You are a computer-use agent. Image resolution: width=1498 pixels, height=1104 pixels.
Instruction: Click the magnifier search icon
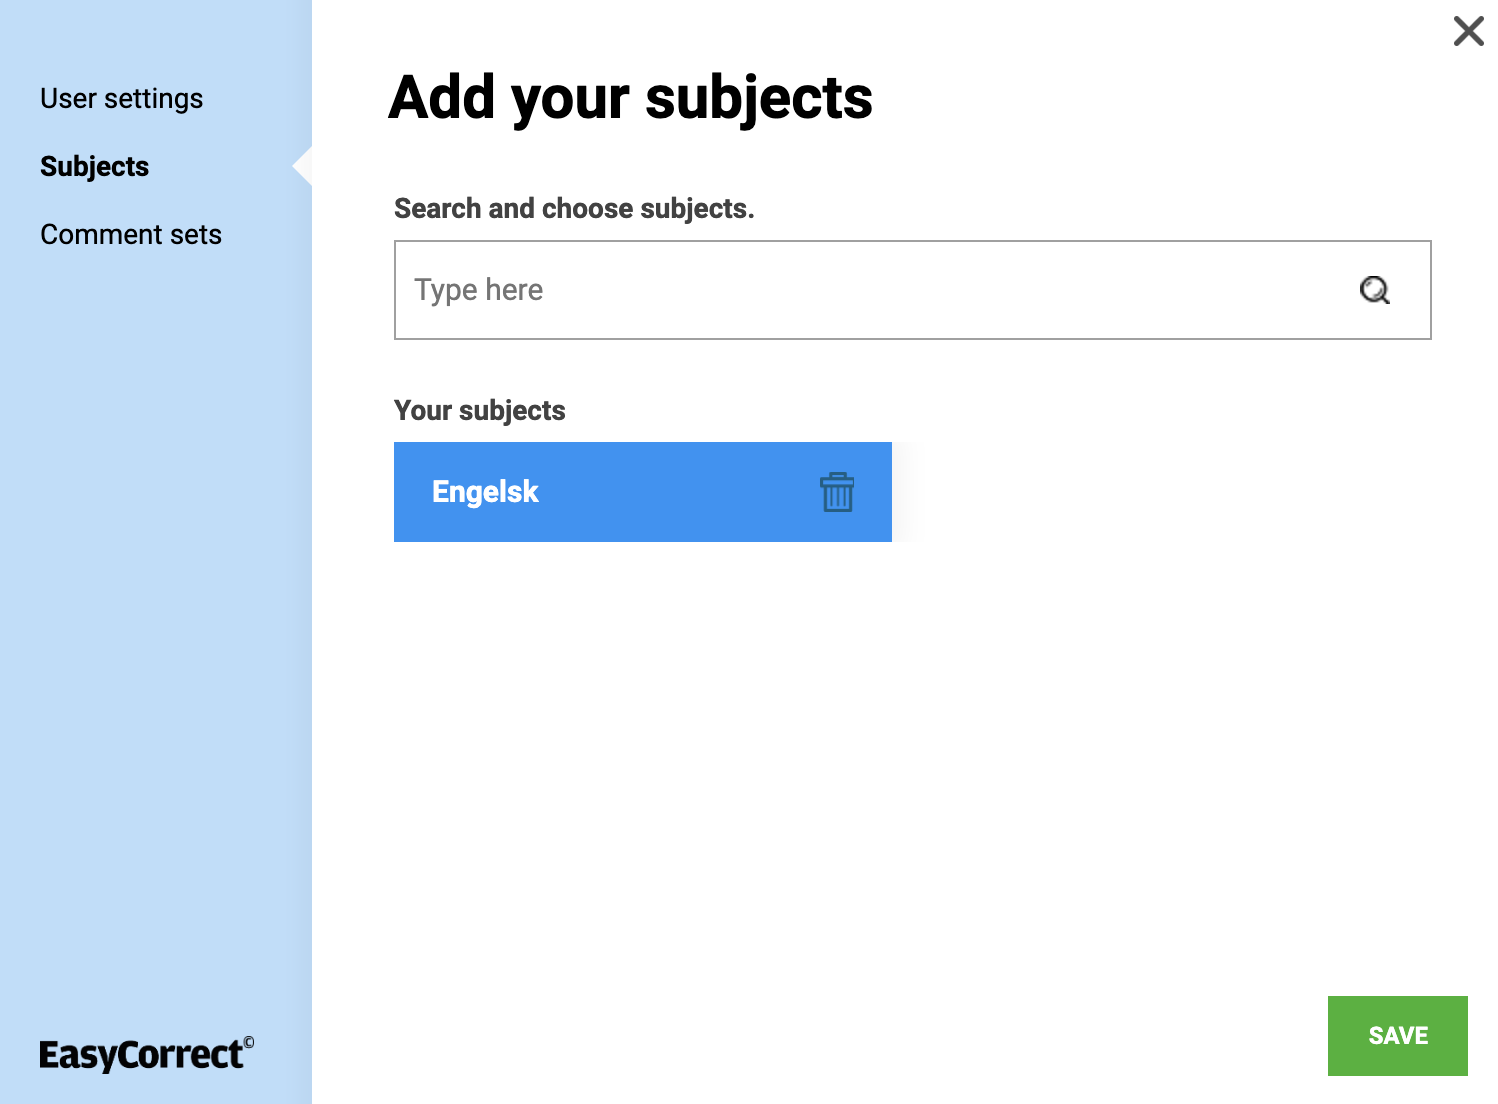tap(1375, 290)
